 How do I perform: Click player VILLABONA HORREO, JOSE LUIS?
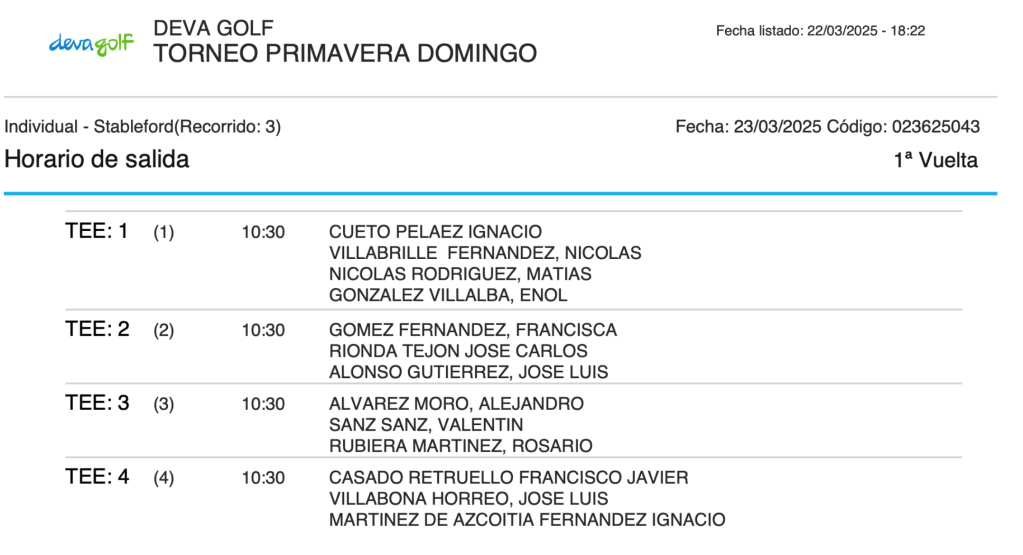tap(468, 499)
